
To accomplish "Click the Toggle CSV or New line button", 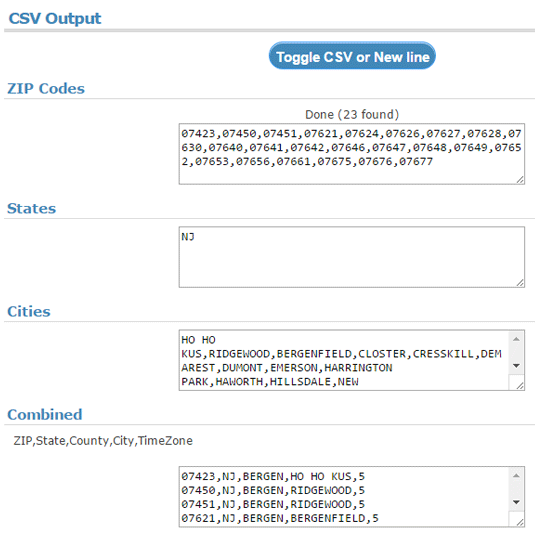I will coord(352,56).
